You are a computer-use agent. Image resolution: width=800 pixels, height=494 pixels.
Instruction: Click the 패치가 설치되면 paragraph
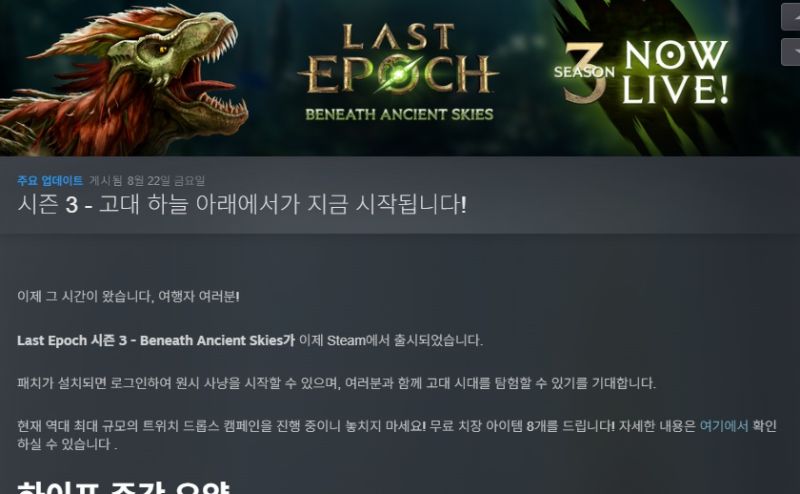point(336,383)
